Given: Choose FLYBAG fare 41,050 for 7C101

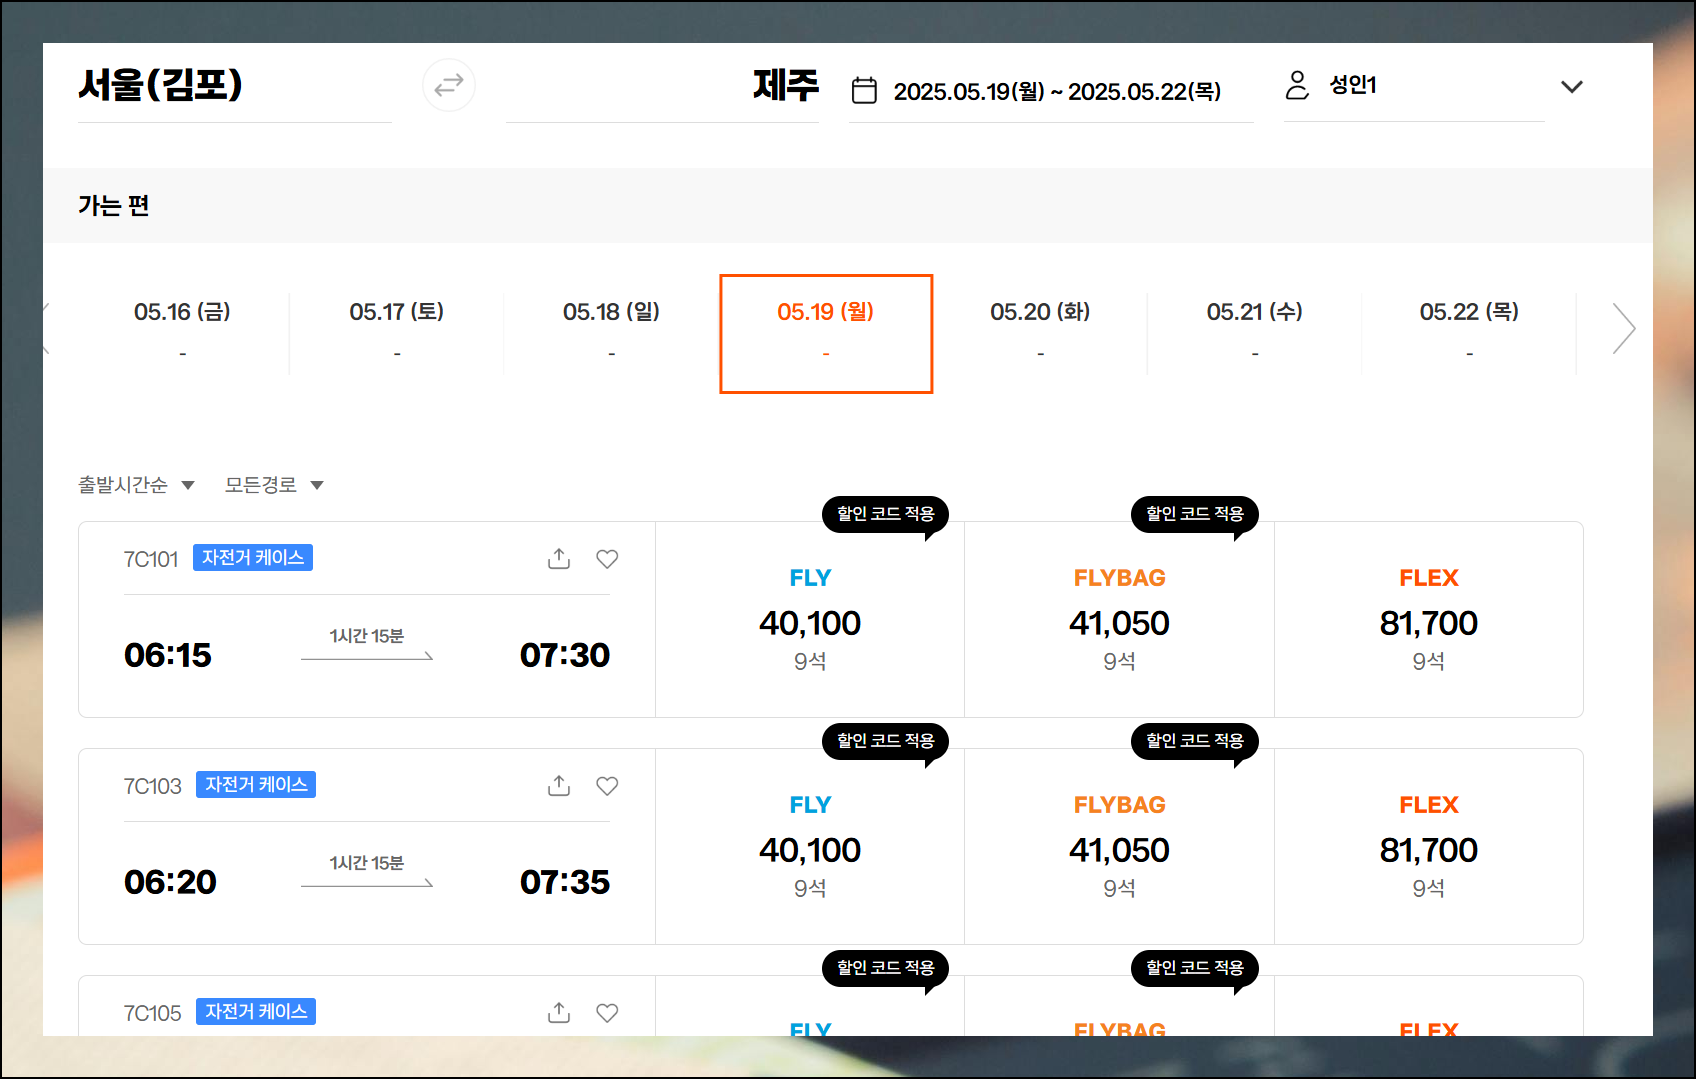Looking at the screenshot, I should click(x=1119, y=620).
